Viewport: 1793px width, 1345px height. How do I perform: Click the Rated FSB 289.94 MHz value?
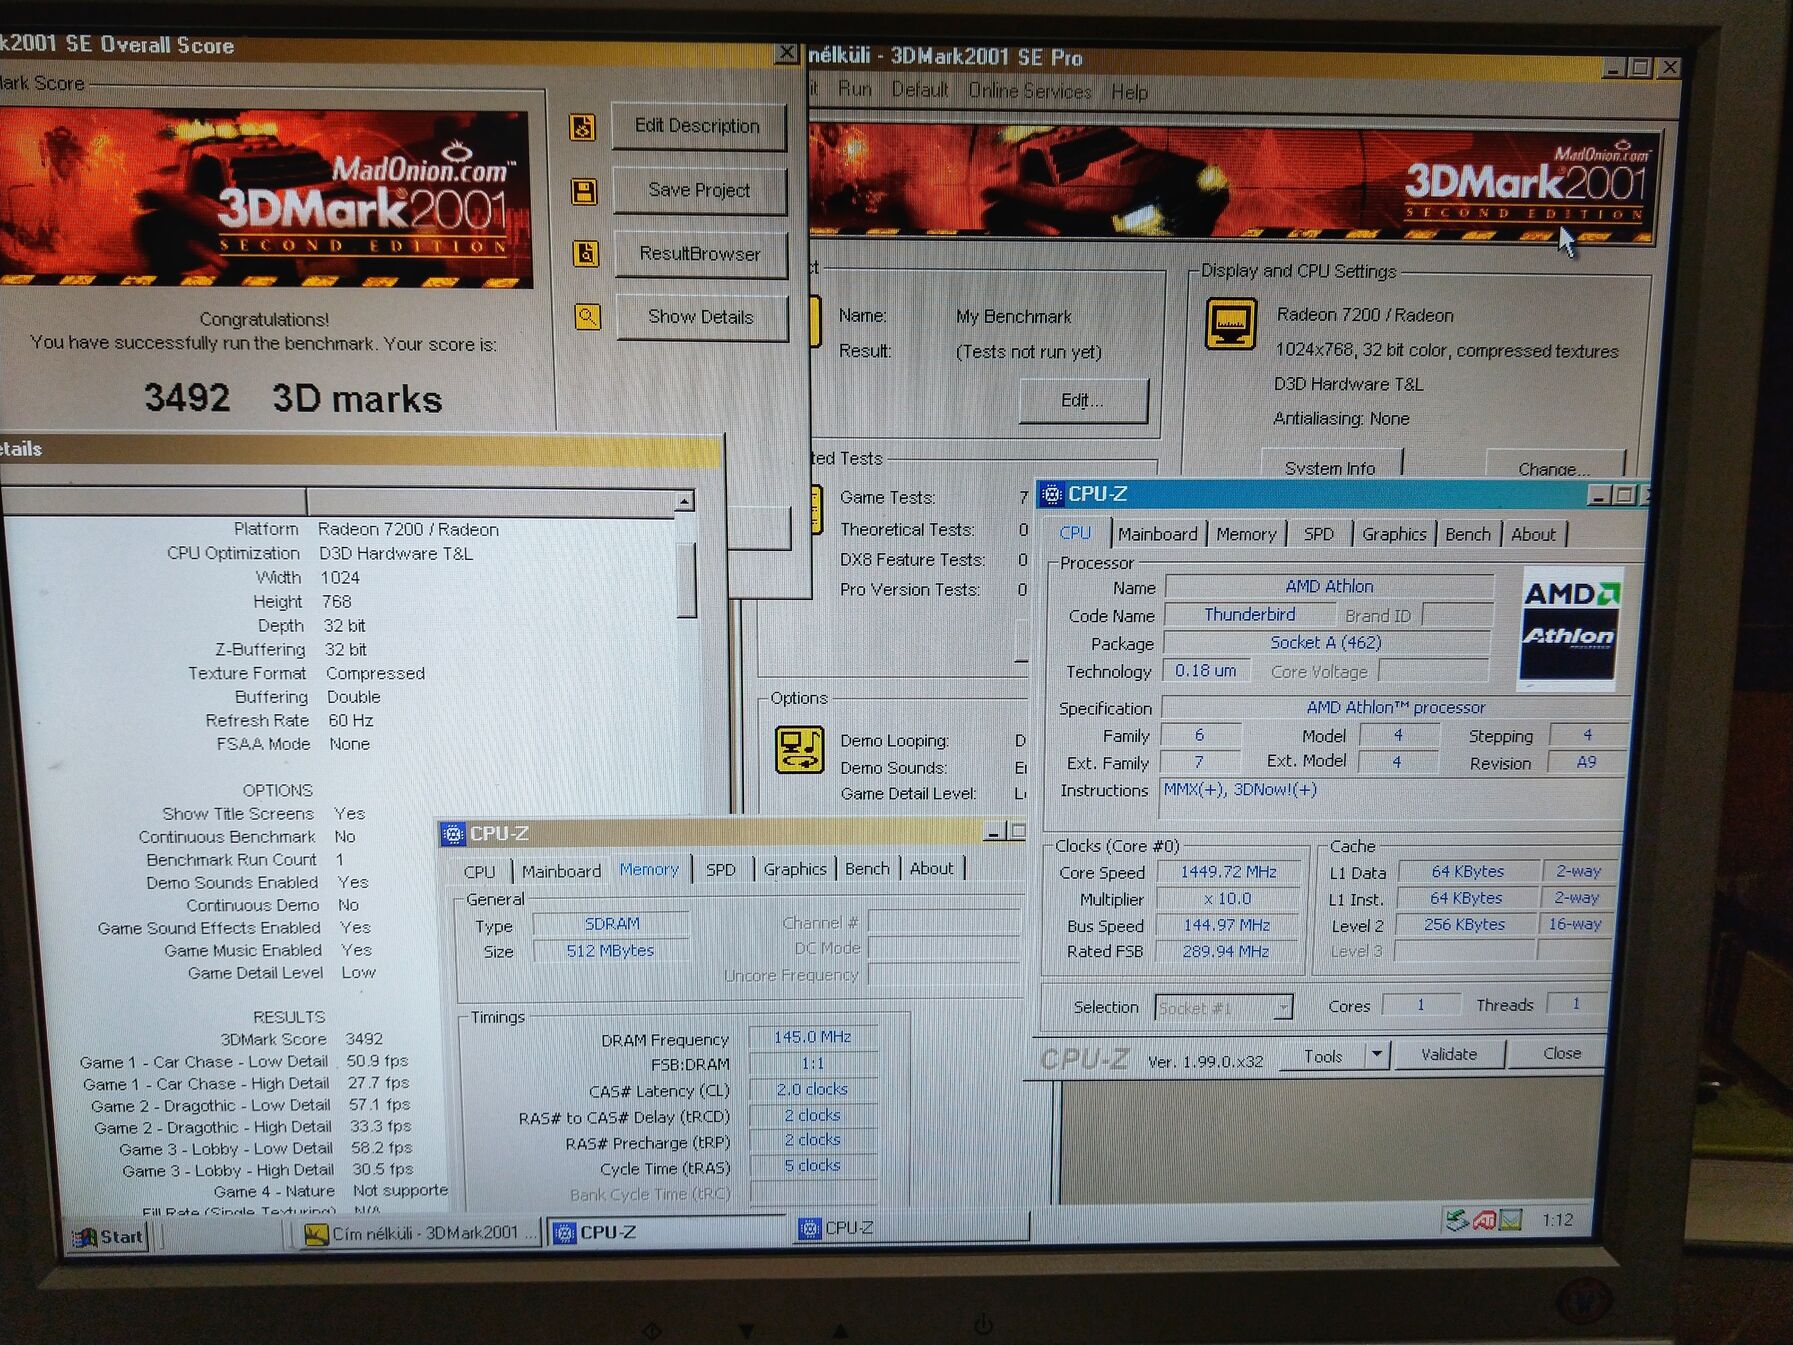(1226, 951)
